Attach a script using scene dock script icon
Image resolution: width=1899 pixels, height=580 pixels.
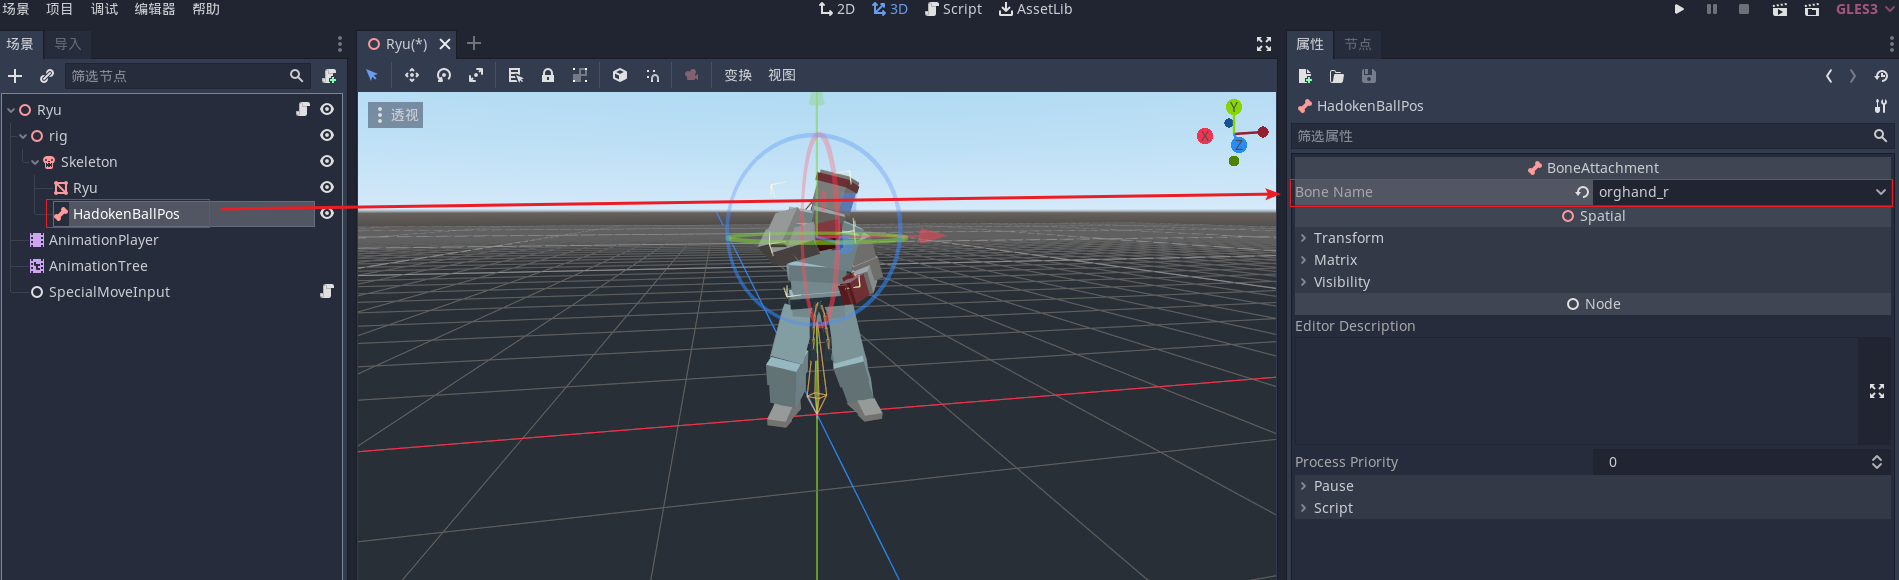(329, 76)
